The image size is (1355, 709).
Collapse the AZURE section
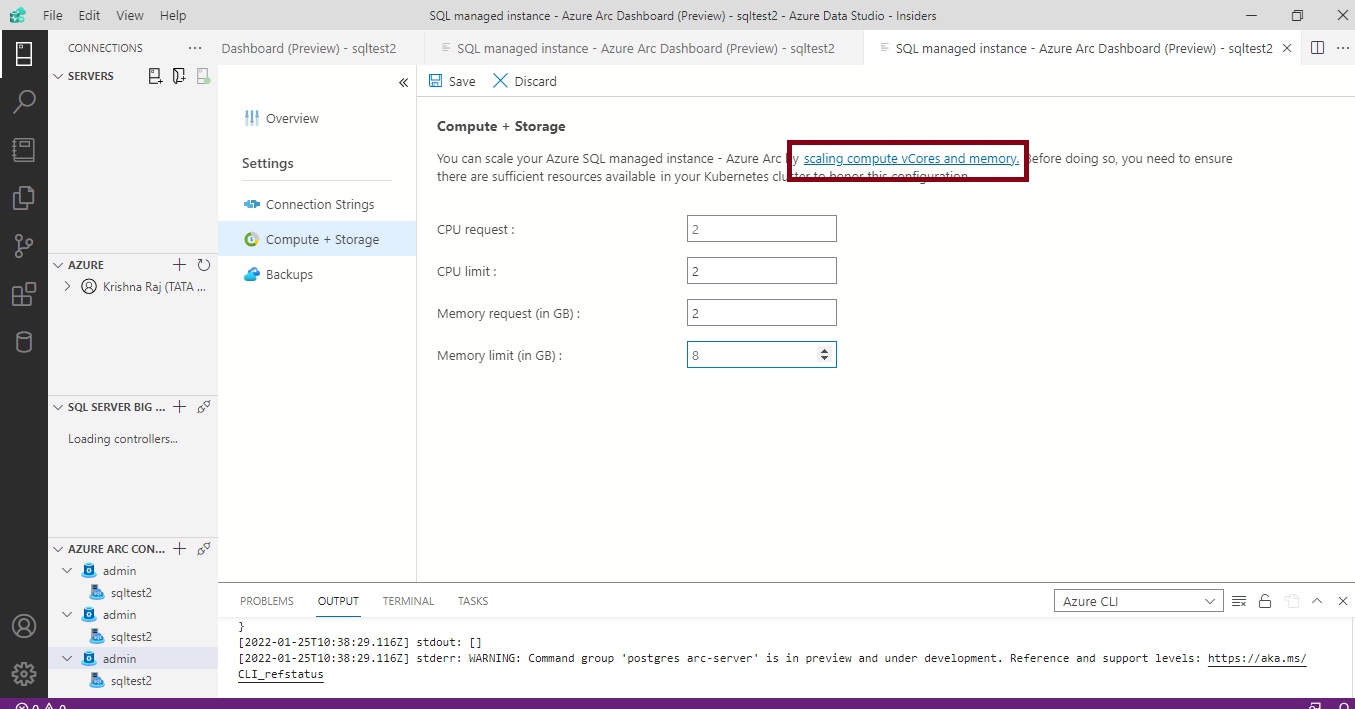pos(57,264)
